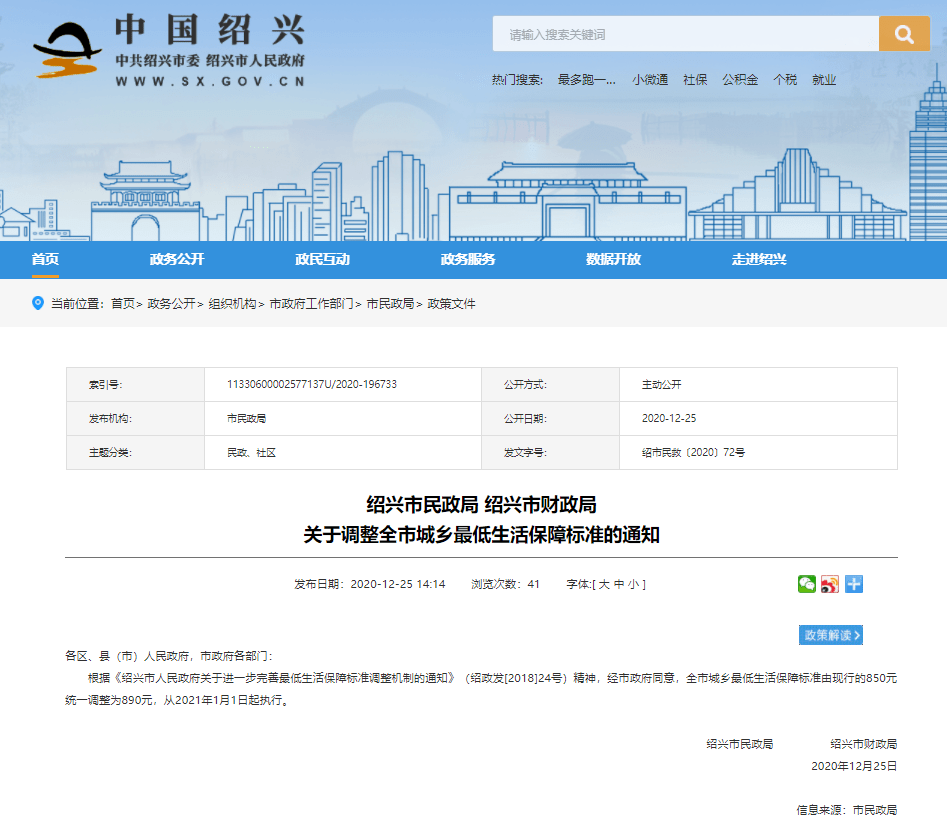
Task: Click the blue location pin icon
Action: coord(38,303)
